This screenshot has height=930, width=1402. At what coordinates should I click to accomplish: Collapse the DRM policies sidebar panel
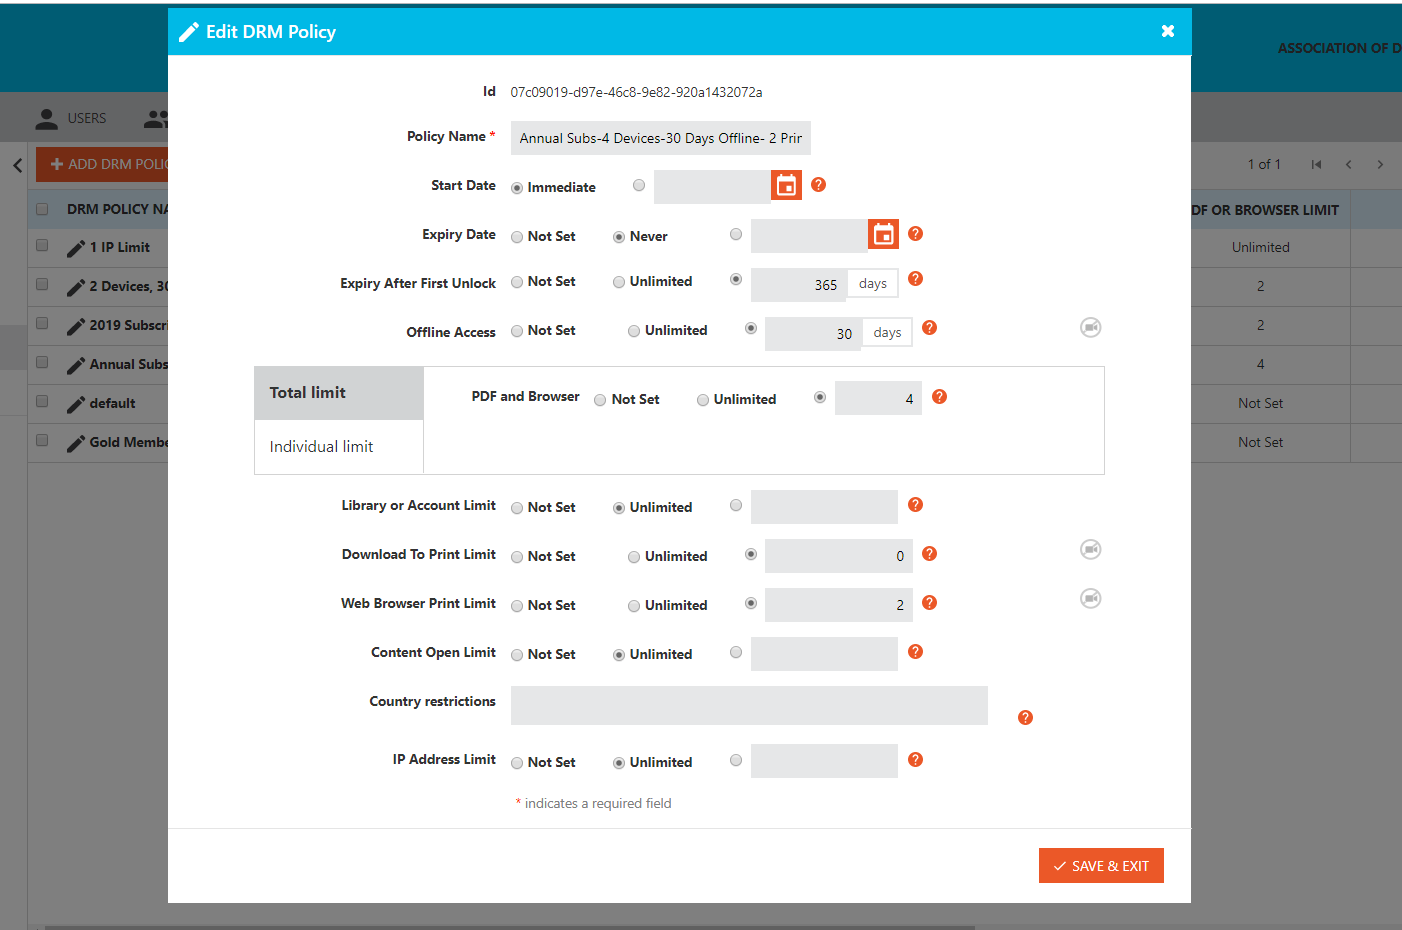(x=16, y=164)
